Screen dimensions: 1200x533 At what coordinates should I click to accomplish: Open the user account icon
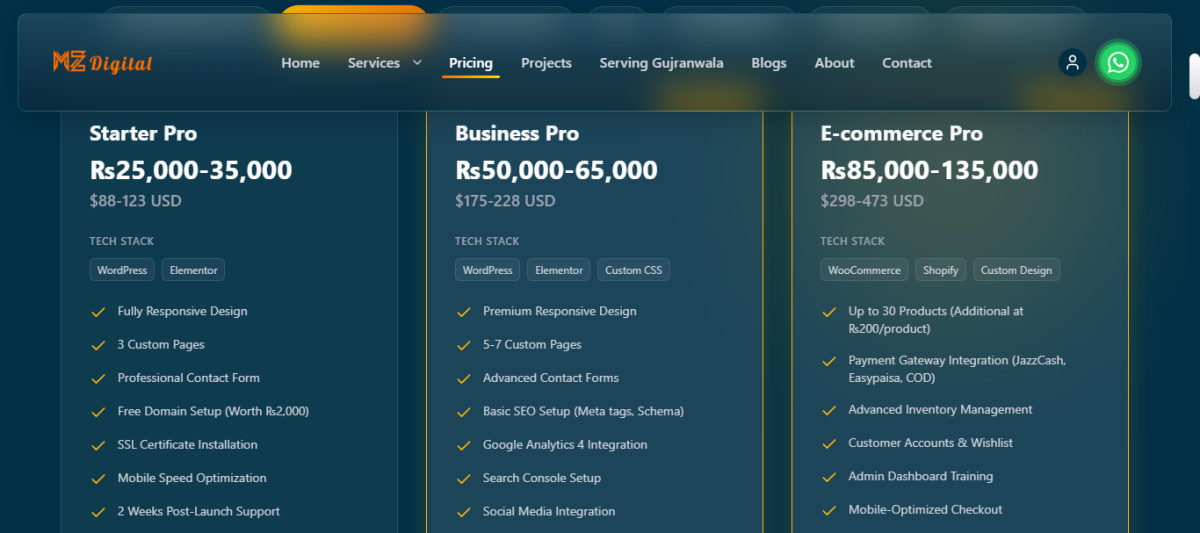pos(1072,63)
